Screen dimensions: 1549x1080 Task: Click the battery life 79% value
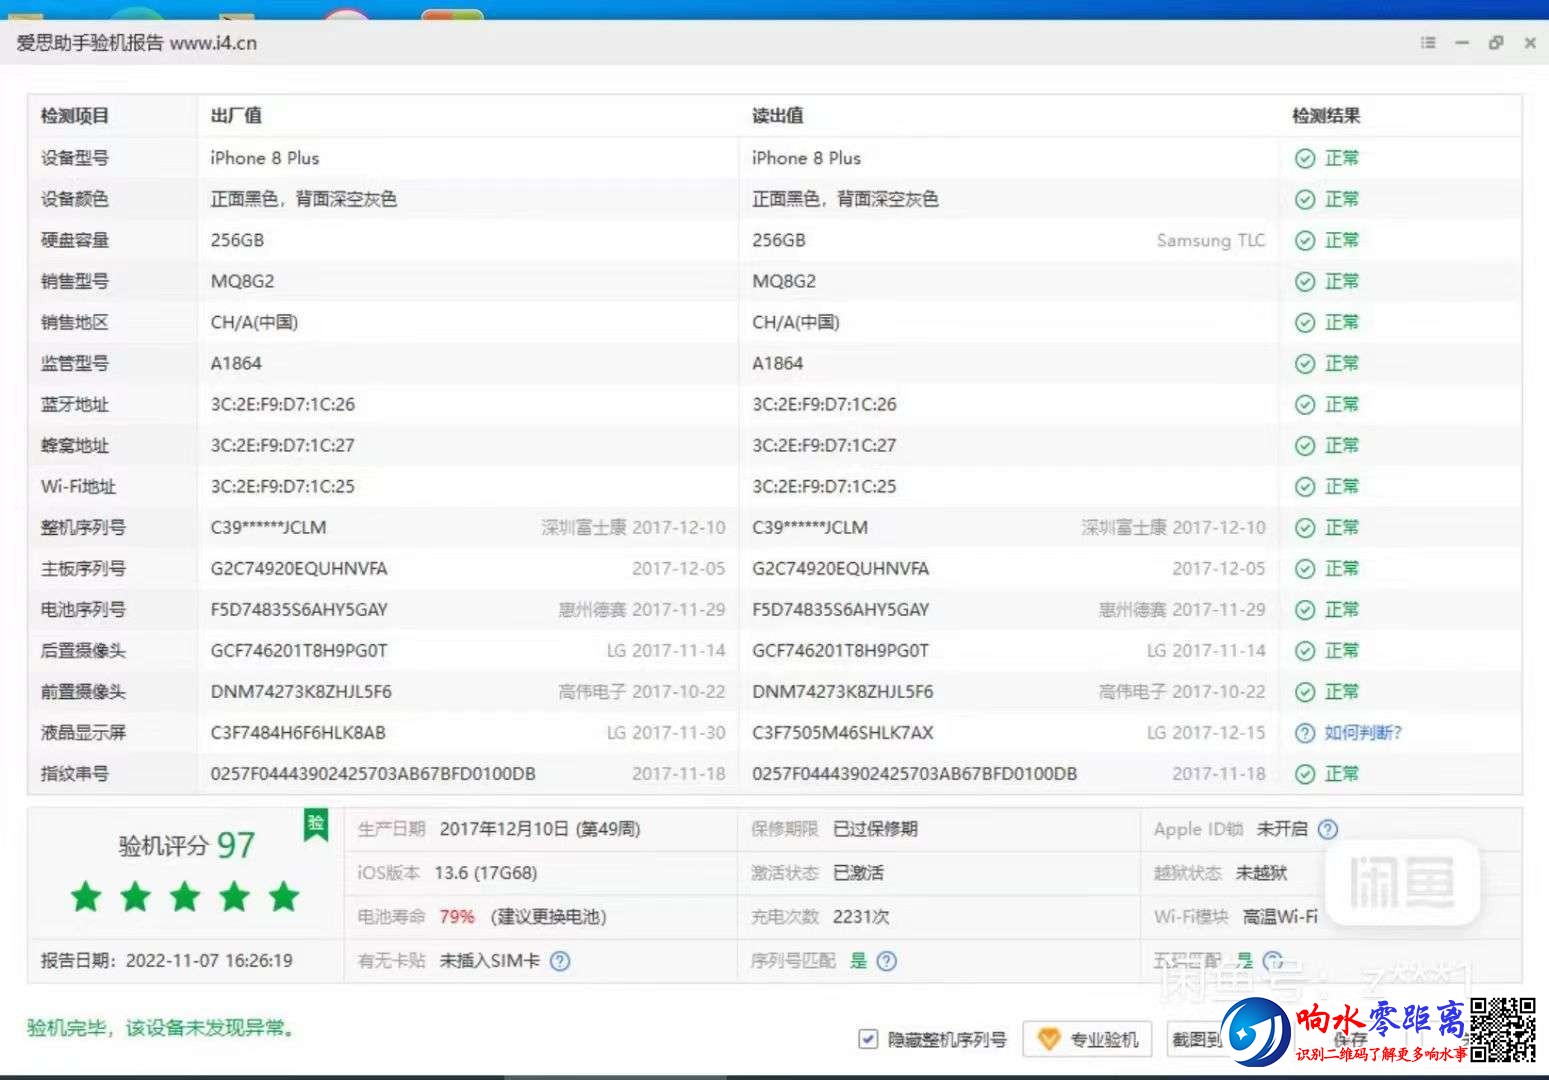tap(457, 917)
